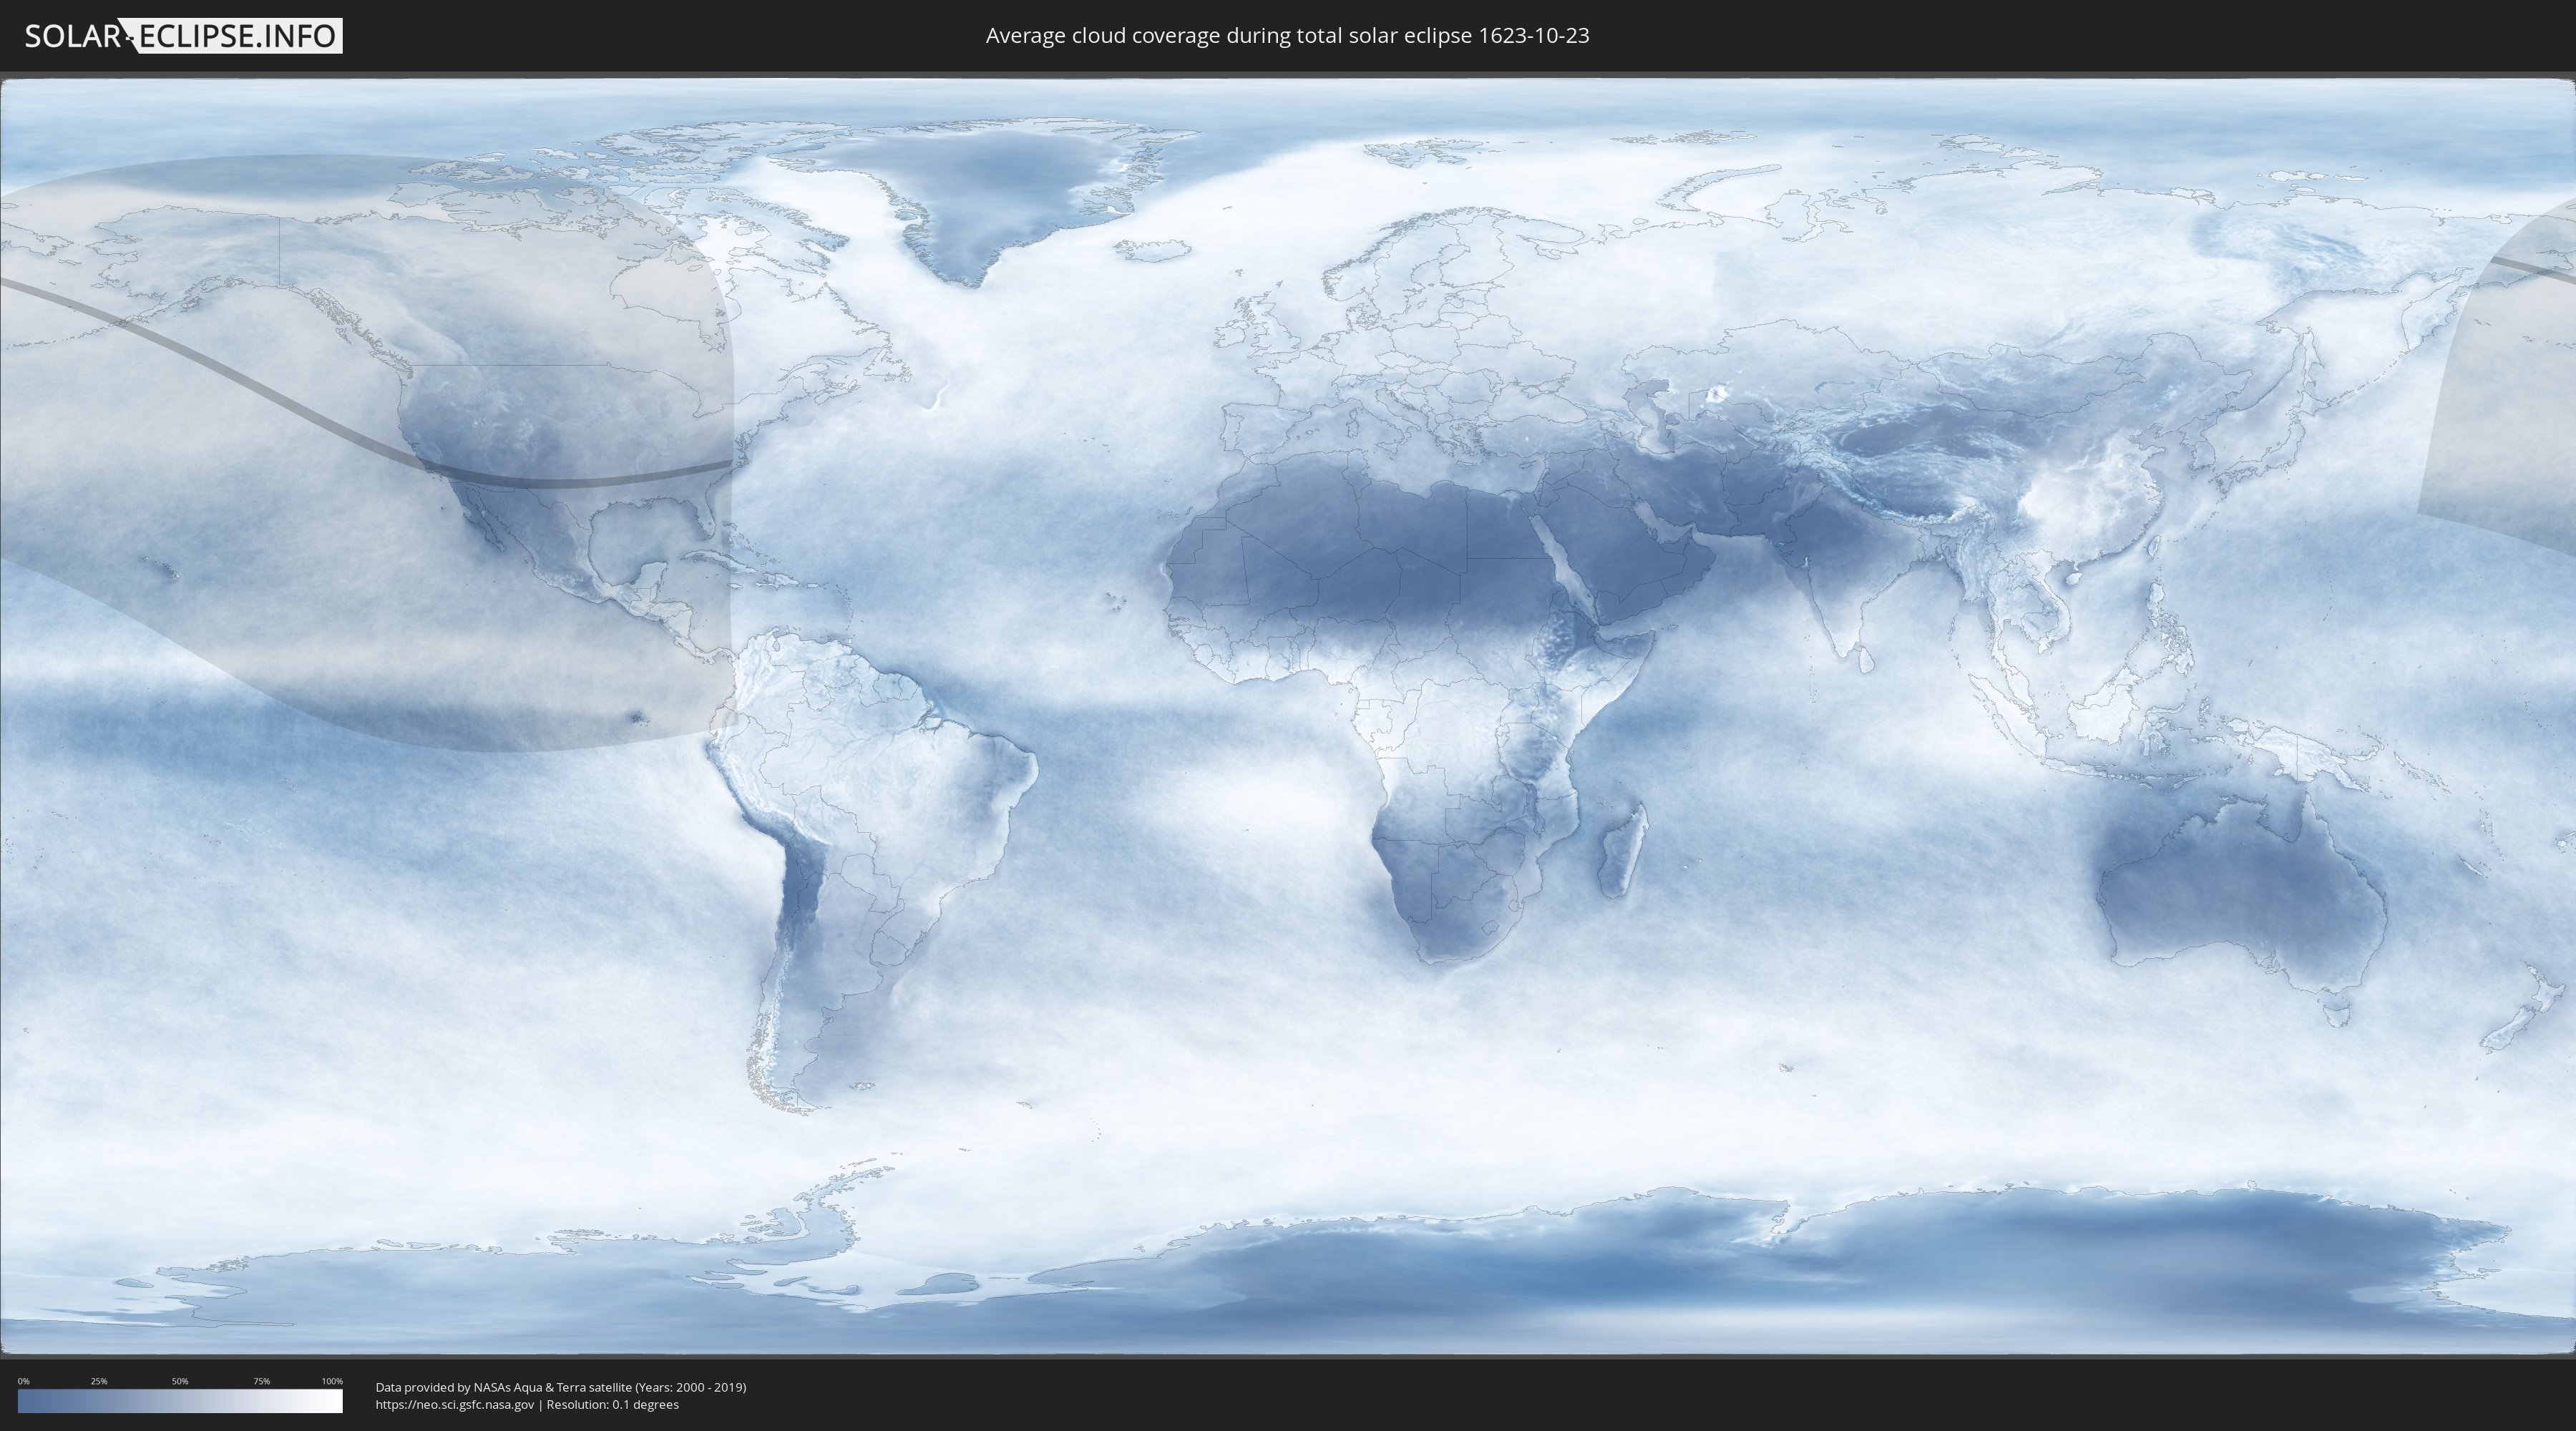Click the 25% legend label

(x=99, y=1381)
